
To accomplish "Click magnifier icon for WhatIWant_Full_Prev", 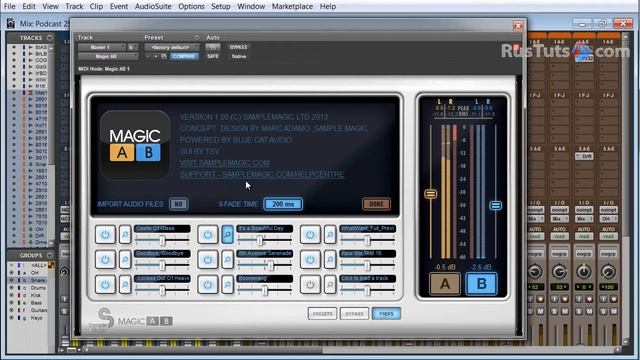I will coord(330,235).
